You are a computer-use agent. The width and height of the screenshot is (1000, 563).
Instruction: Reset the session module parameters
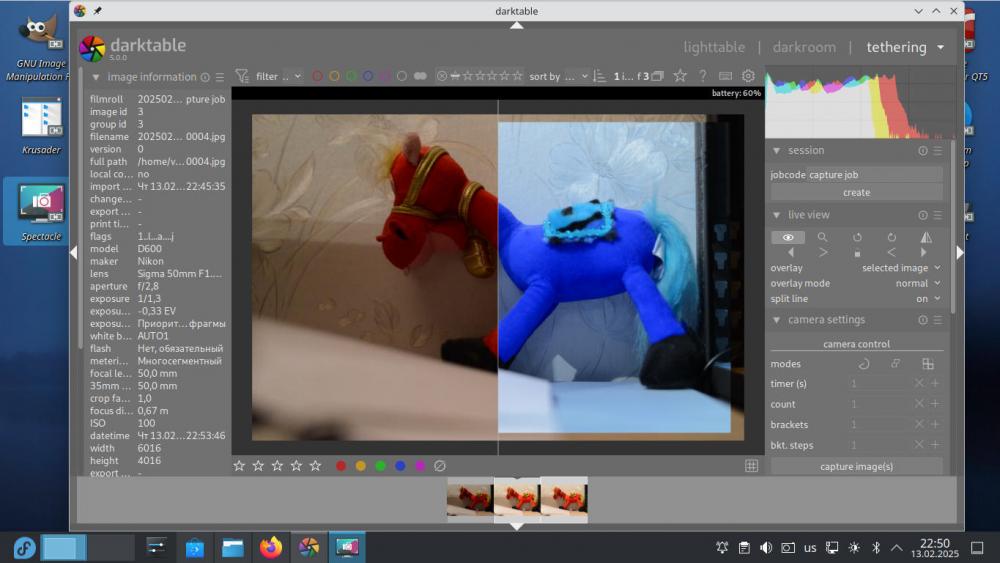tap(923, 151)
